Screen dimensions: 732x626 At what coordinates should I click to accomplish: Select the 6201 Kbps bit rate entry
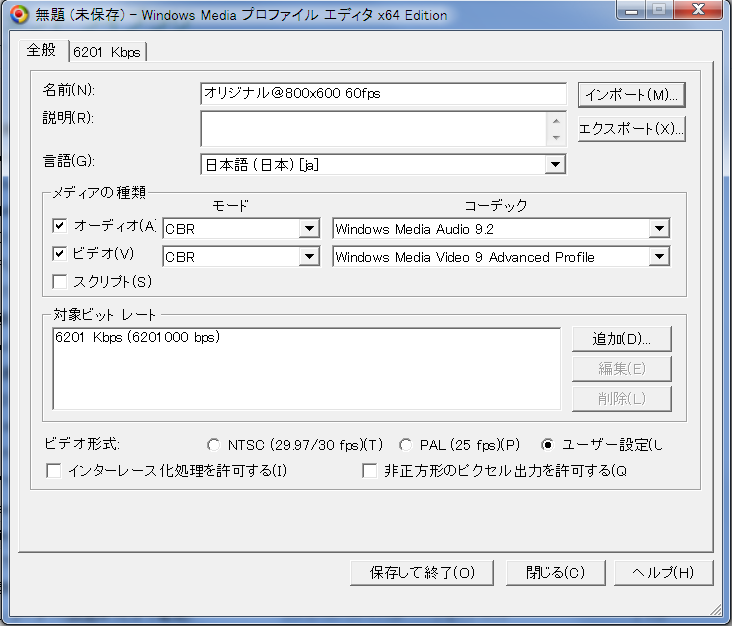pyautogui.click(x=137, y=338)
